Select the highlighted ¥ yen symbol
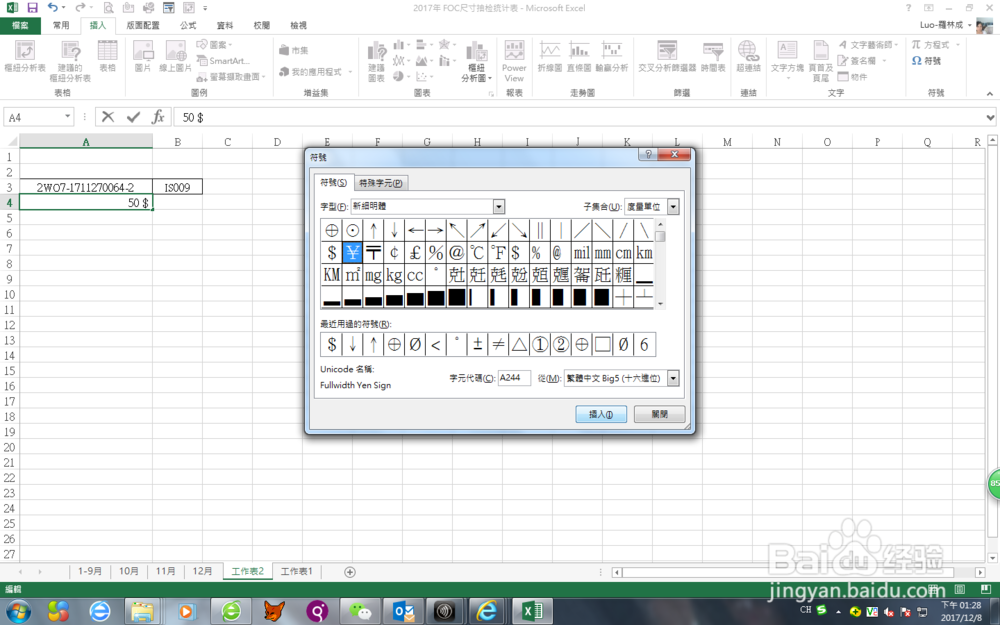This screenshot has width=1000, height=625. 353,253
